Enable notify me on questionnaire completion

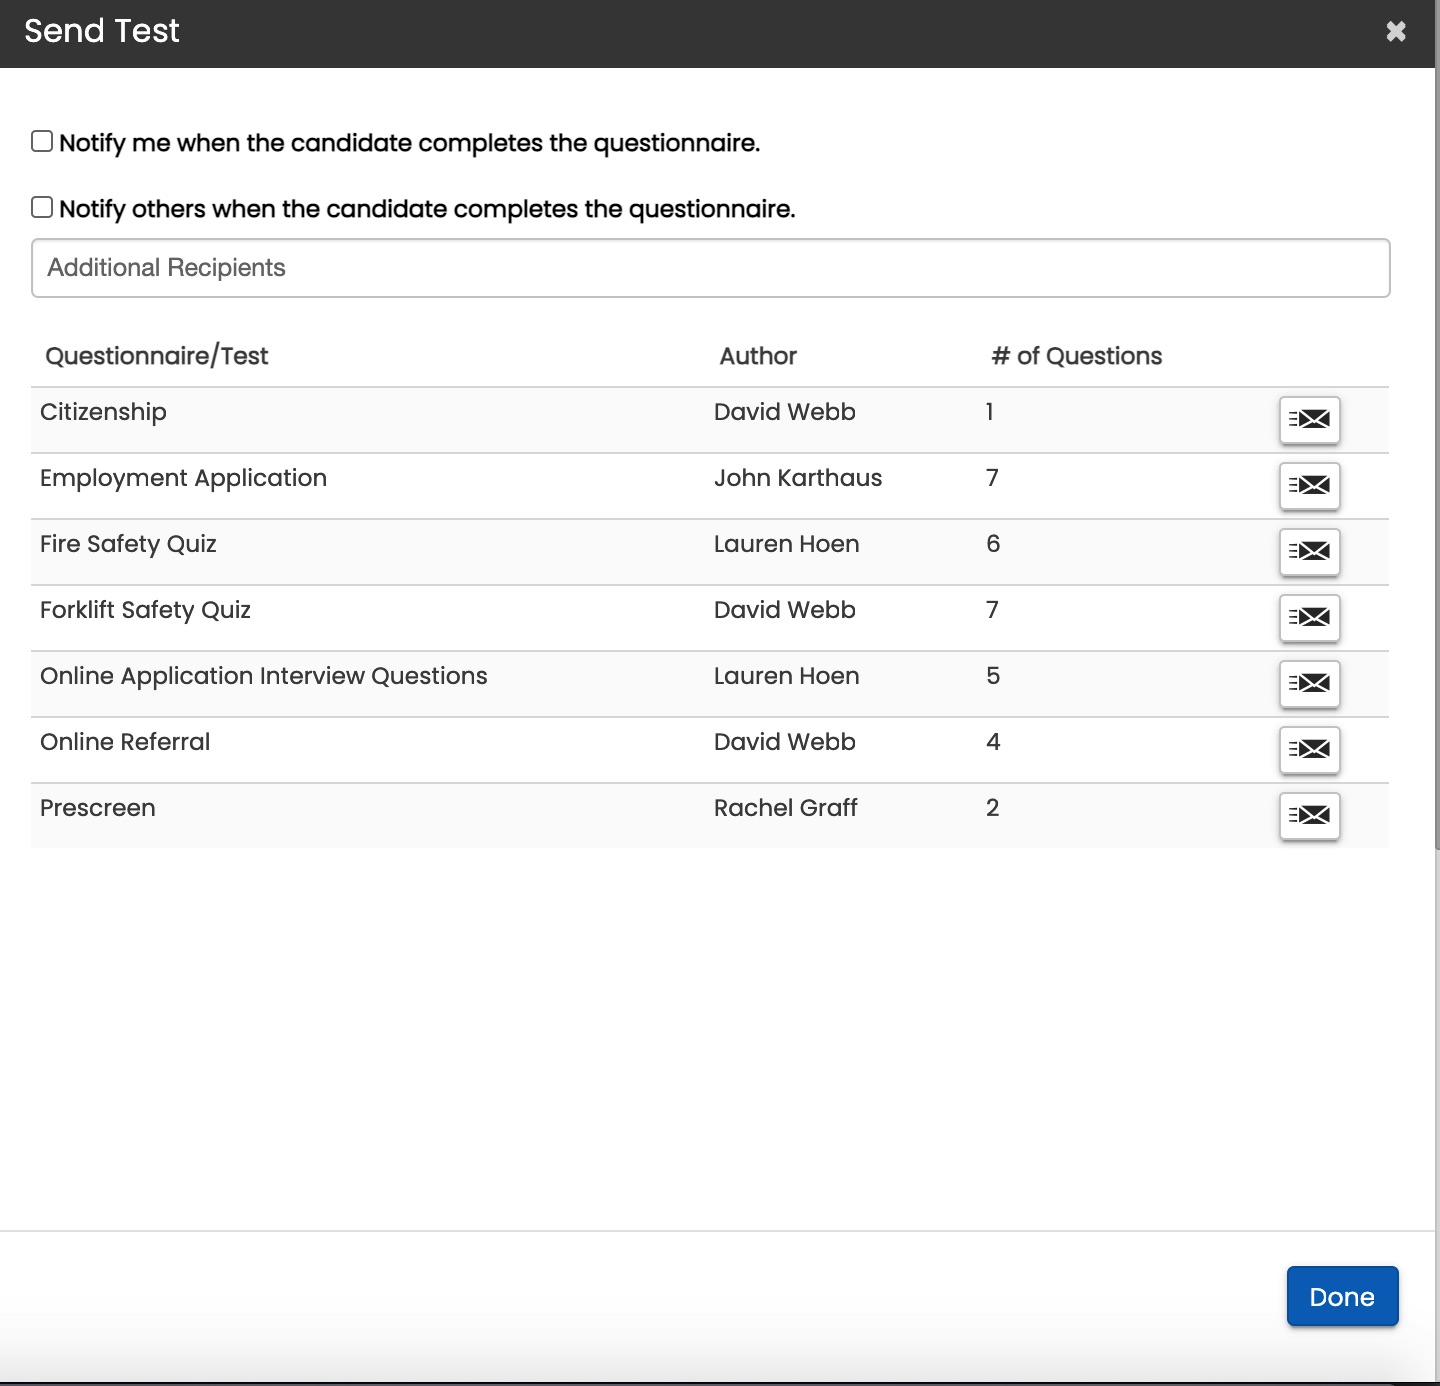point(42,141)
